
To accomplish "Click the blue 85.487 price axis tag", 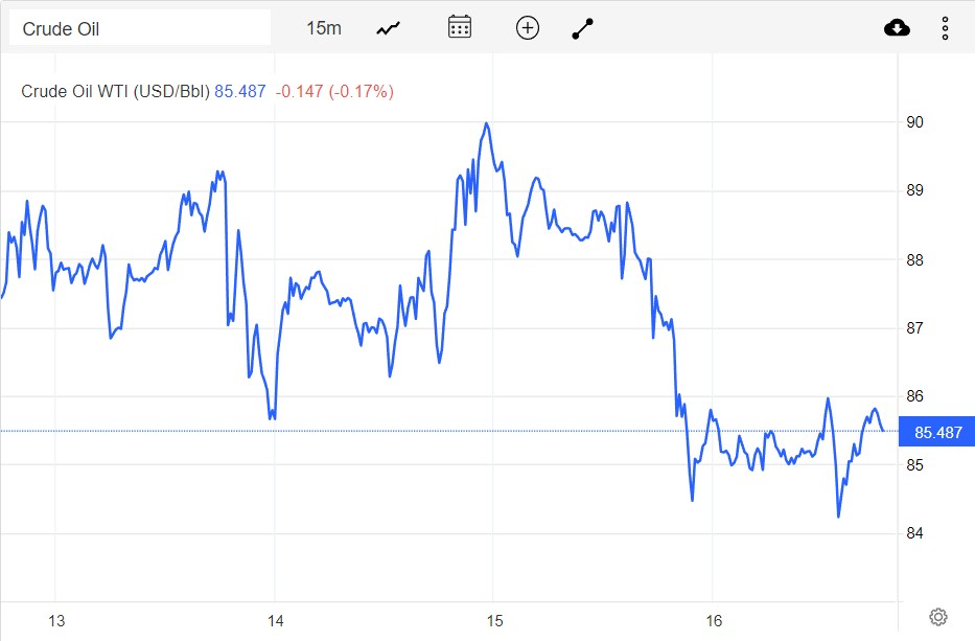I will click(938, 433).
